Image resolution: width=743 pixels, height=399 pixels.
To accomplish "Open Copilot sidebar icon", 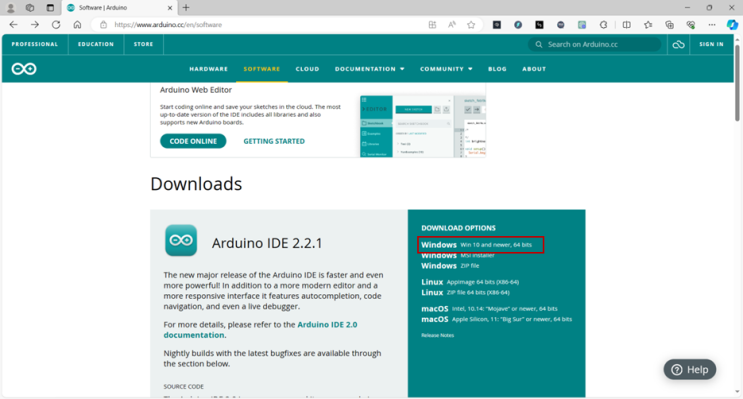I will pos(732,25).
